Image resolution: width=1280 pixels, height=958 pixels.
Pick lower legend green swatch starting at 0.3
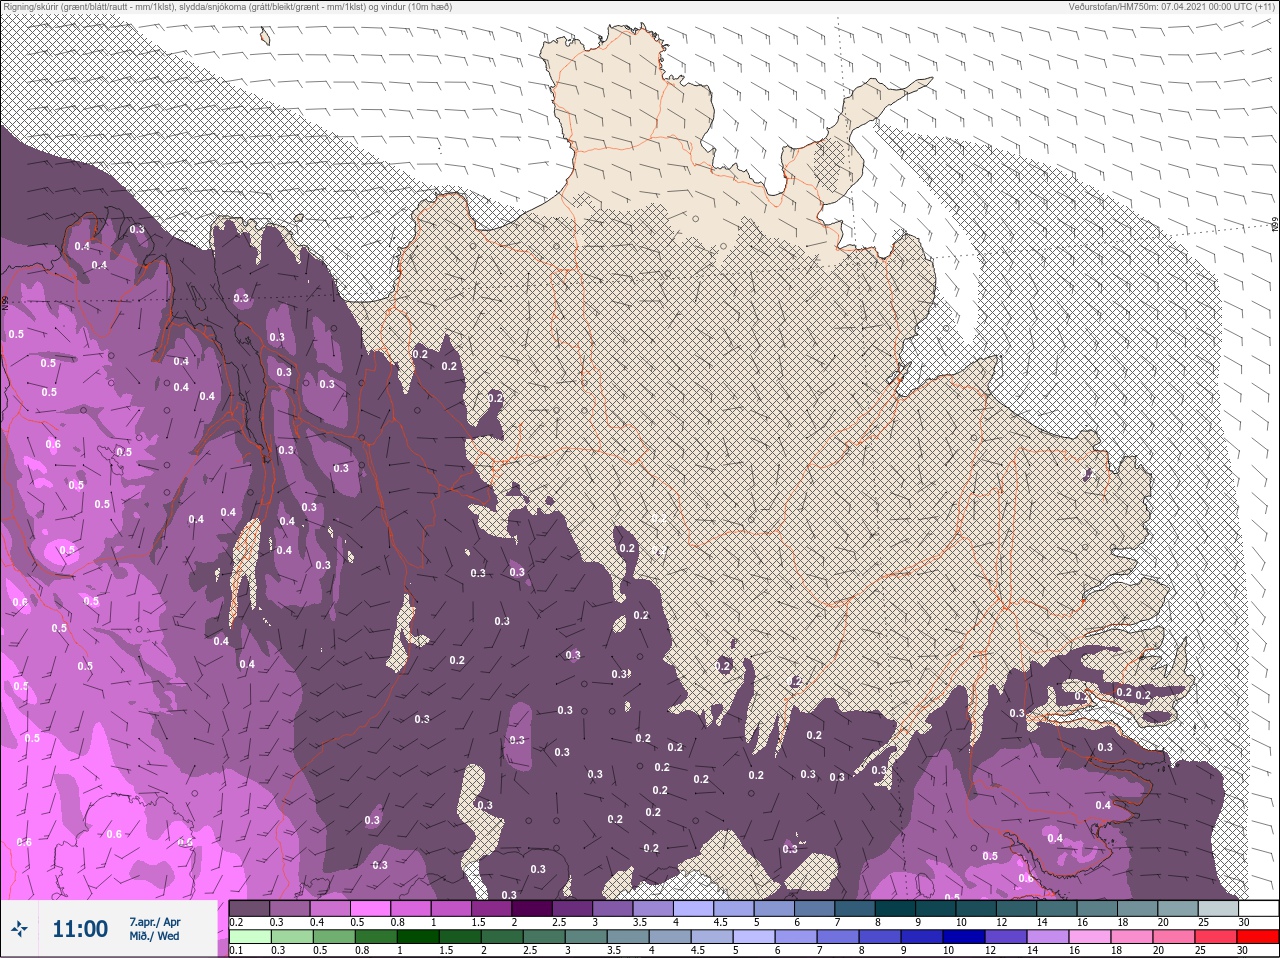pyautogui.click(x=292, y=937)
